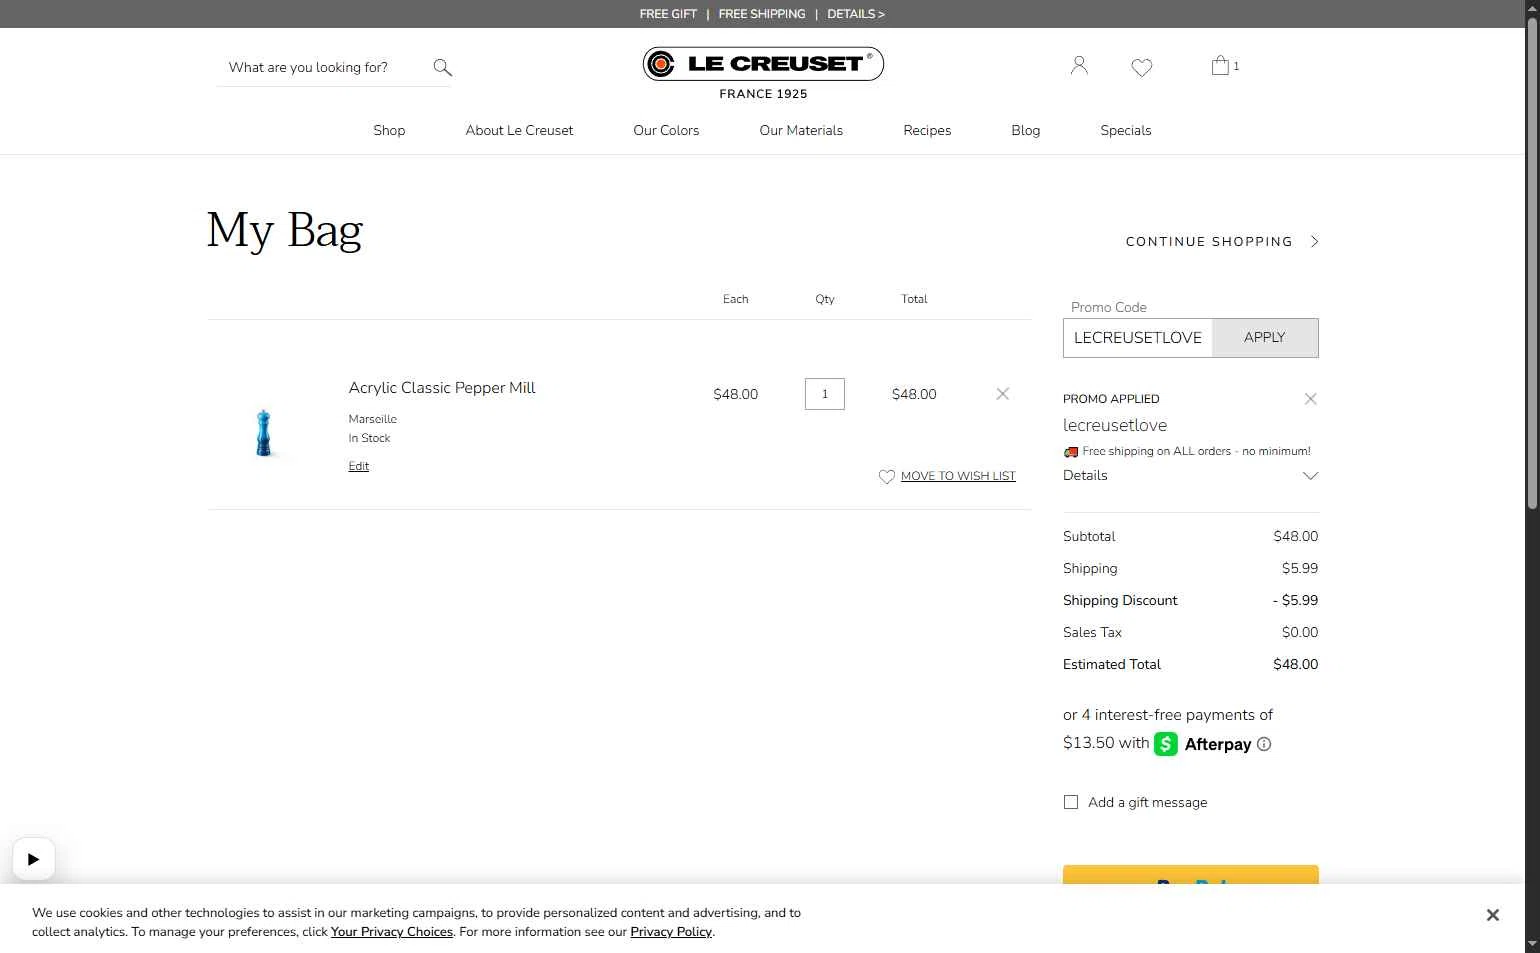Click the Shipping Discount - $5.99 value
Screen dimensions: 1540x953
point(1296,600)
